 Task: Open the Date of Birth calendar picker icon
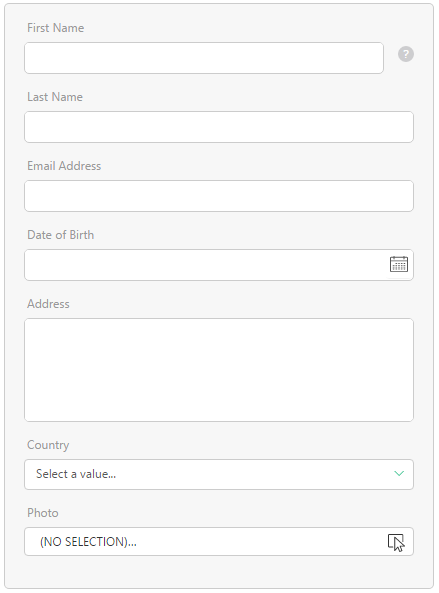click(x=399, y=264)
